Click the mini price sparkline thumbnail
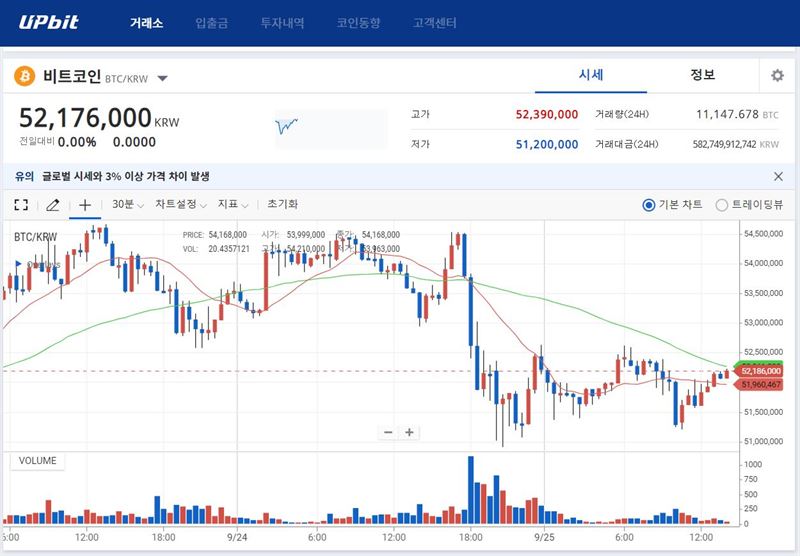This screenshot has width=800, height=556. (x=331, y=129)
